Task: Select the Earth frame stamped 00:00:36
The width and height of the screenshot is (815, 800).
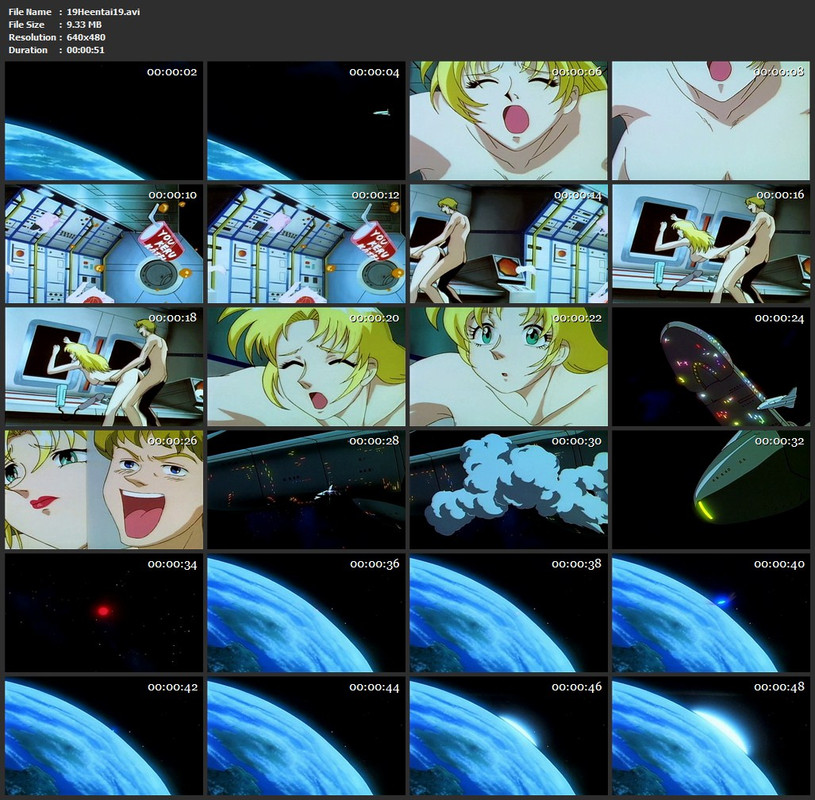Action: pos(306,613)
